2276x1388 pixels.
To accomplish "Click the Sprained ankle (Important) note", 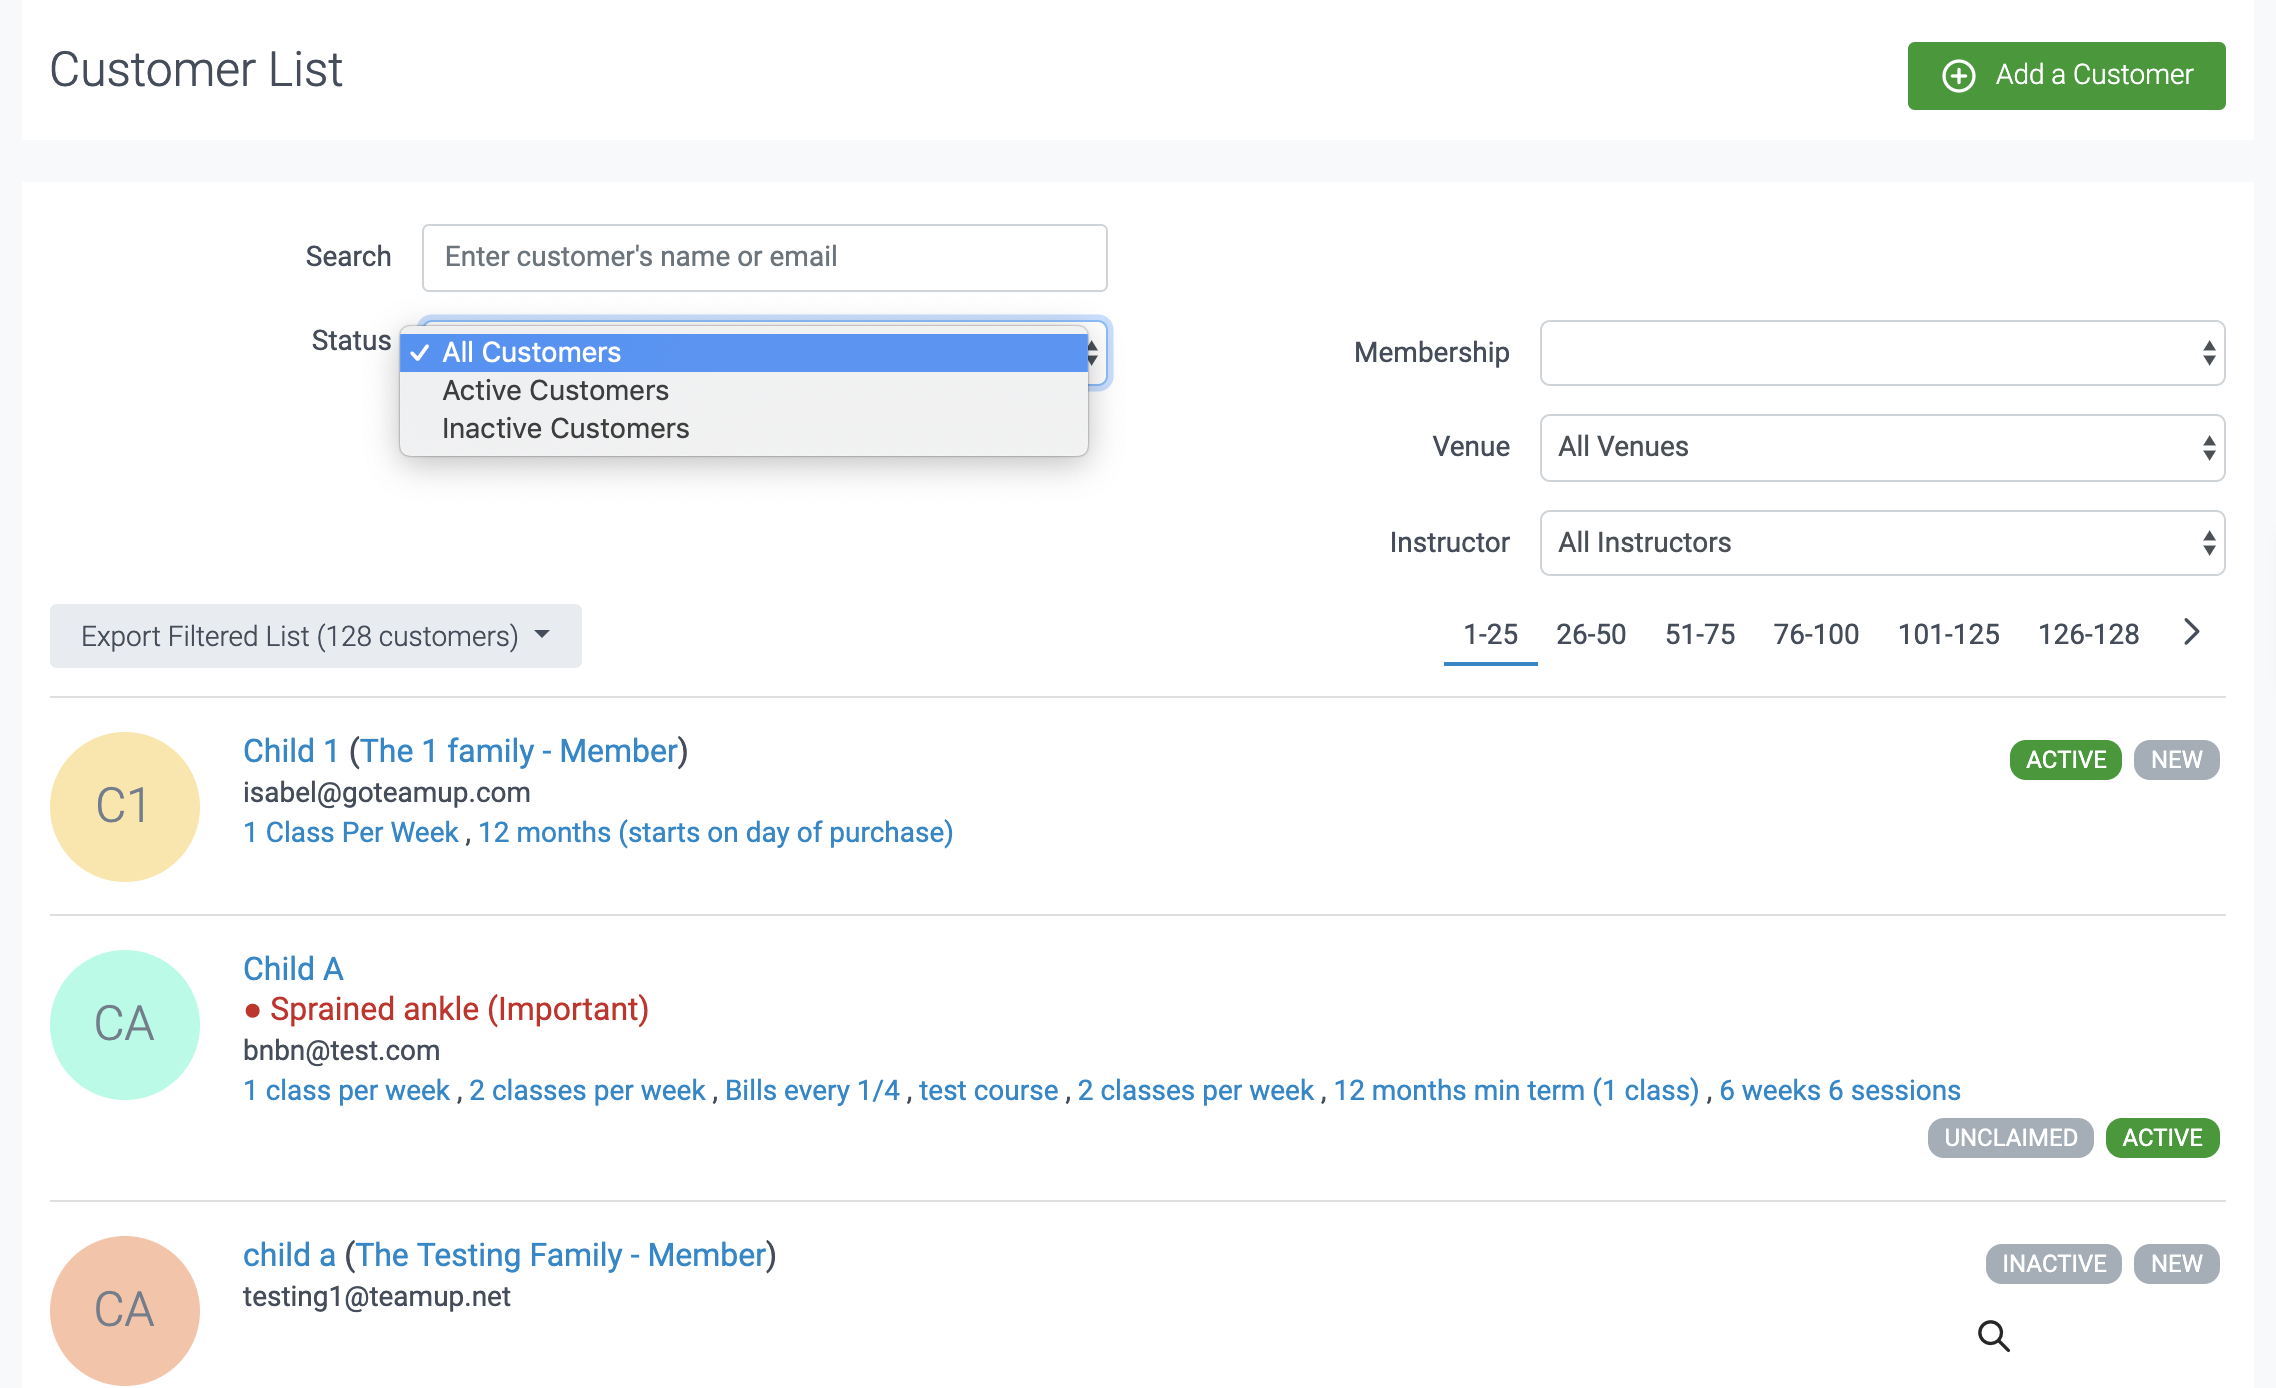I will pyautogui.click(x=459, y=1009).
